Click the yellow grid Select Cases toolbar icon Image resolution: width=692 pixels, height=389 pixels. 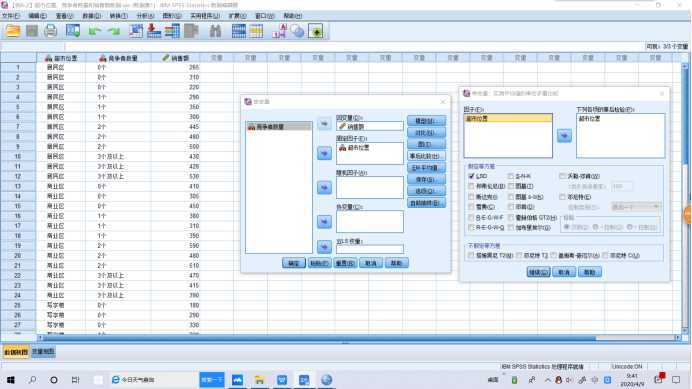click(256, 31)
